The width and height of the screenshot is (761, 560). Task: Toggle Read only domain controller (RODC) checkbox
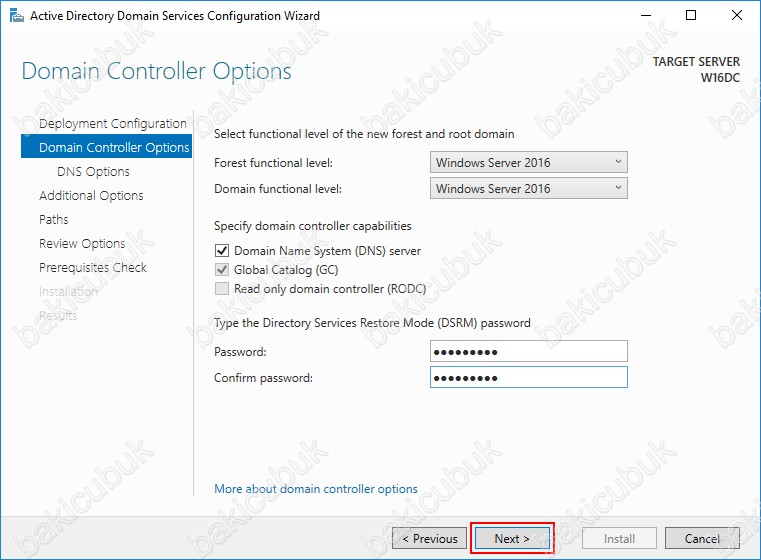[221, 289]
